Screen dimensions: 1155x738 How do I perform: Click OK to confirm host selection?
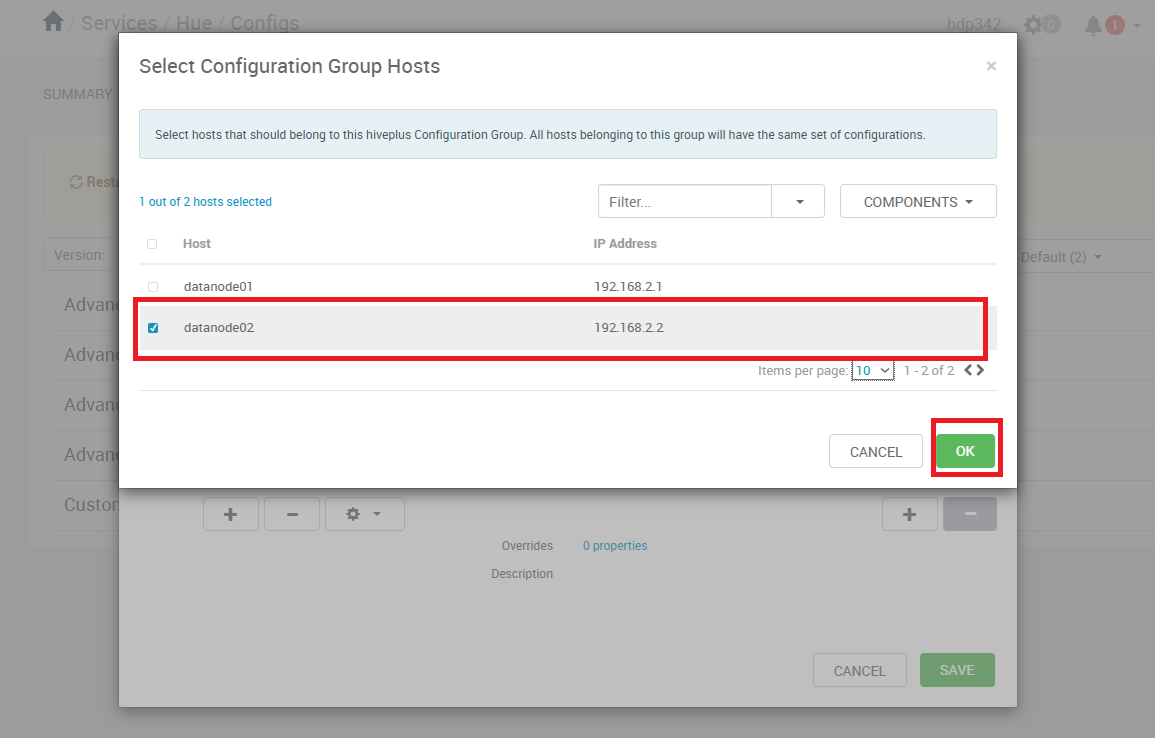[965, 451]
